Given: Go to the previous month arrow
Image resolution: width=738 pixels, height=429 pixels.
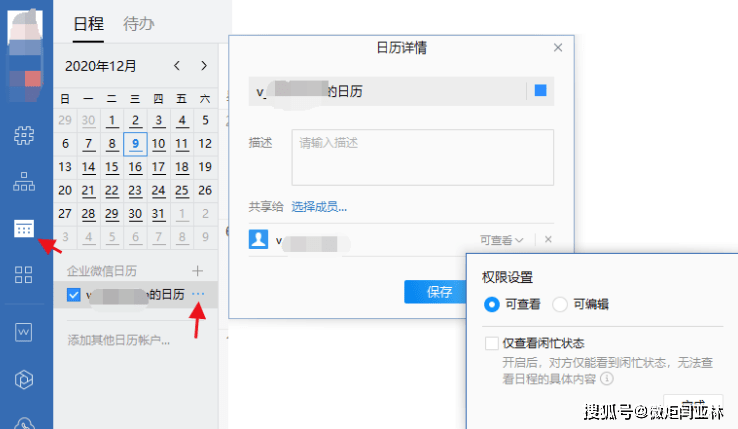Looking at the screenshot, I should (x=177, y=66).
